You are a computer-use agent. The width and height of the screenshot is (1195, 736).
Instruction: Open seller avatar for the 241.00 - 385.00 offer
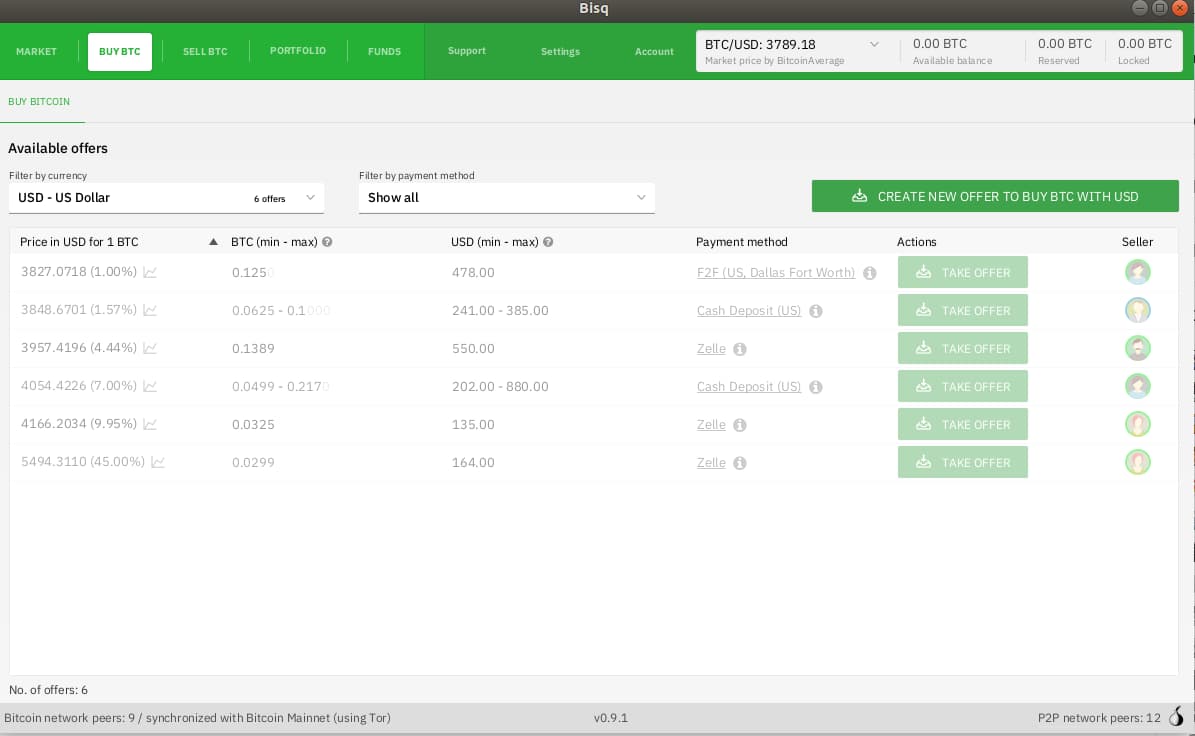(1137, 310)
